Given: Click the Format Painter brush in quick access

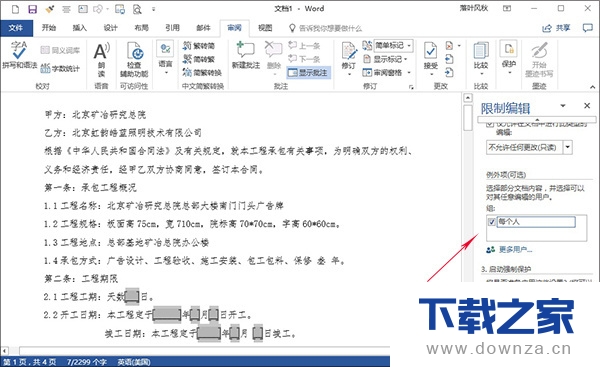Looking at the screenshot, I should click(x=50, y=9).
